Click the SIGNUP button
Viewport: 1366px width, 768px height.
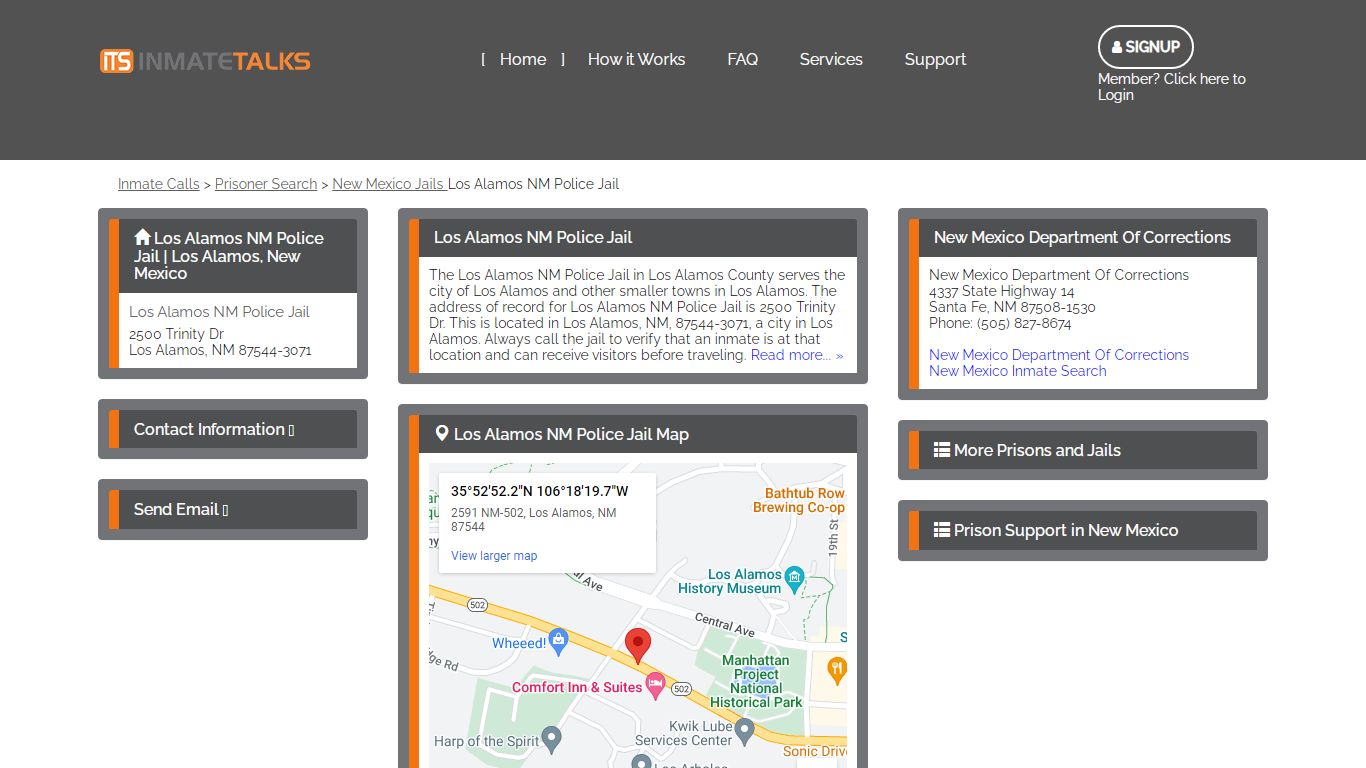click(x=1146, y=47)
